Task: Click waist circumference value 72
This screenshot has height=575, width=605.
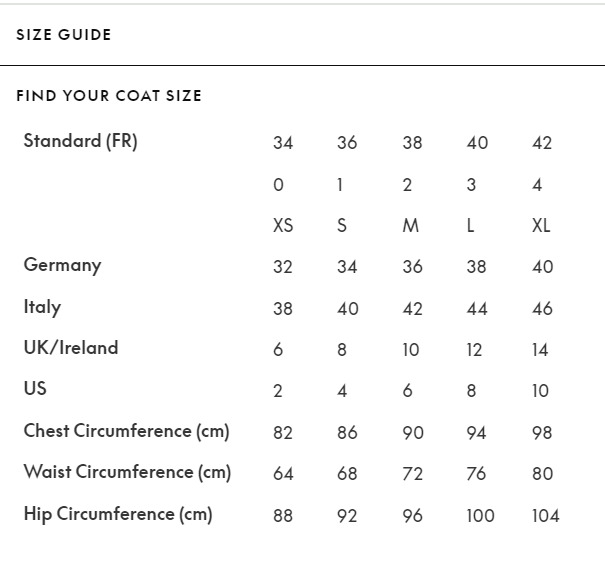Action: (x=412, y=474)
